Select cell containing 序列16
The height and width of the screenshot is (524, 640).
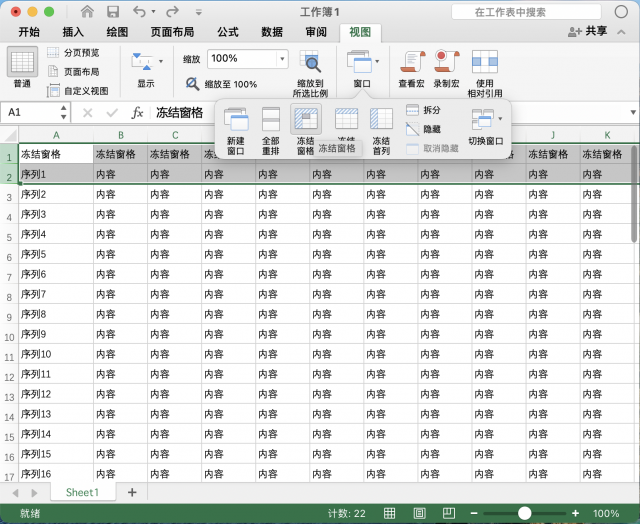point(56,474)
